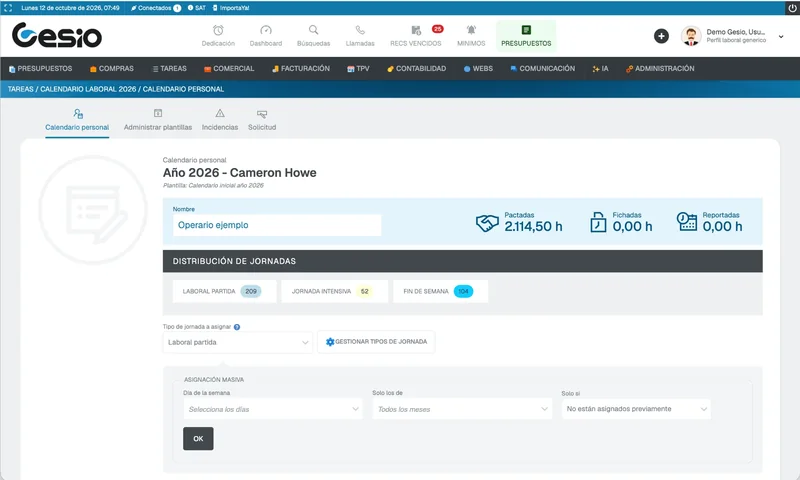Screen dimensions: 800x480
Task: Click GESTIONAR TIPOS DE JORNADA button
Action: click(376, 342)
